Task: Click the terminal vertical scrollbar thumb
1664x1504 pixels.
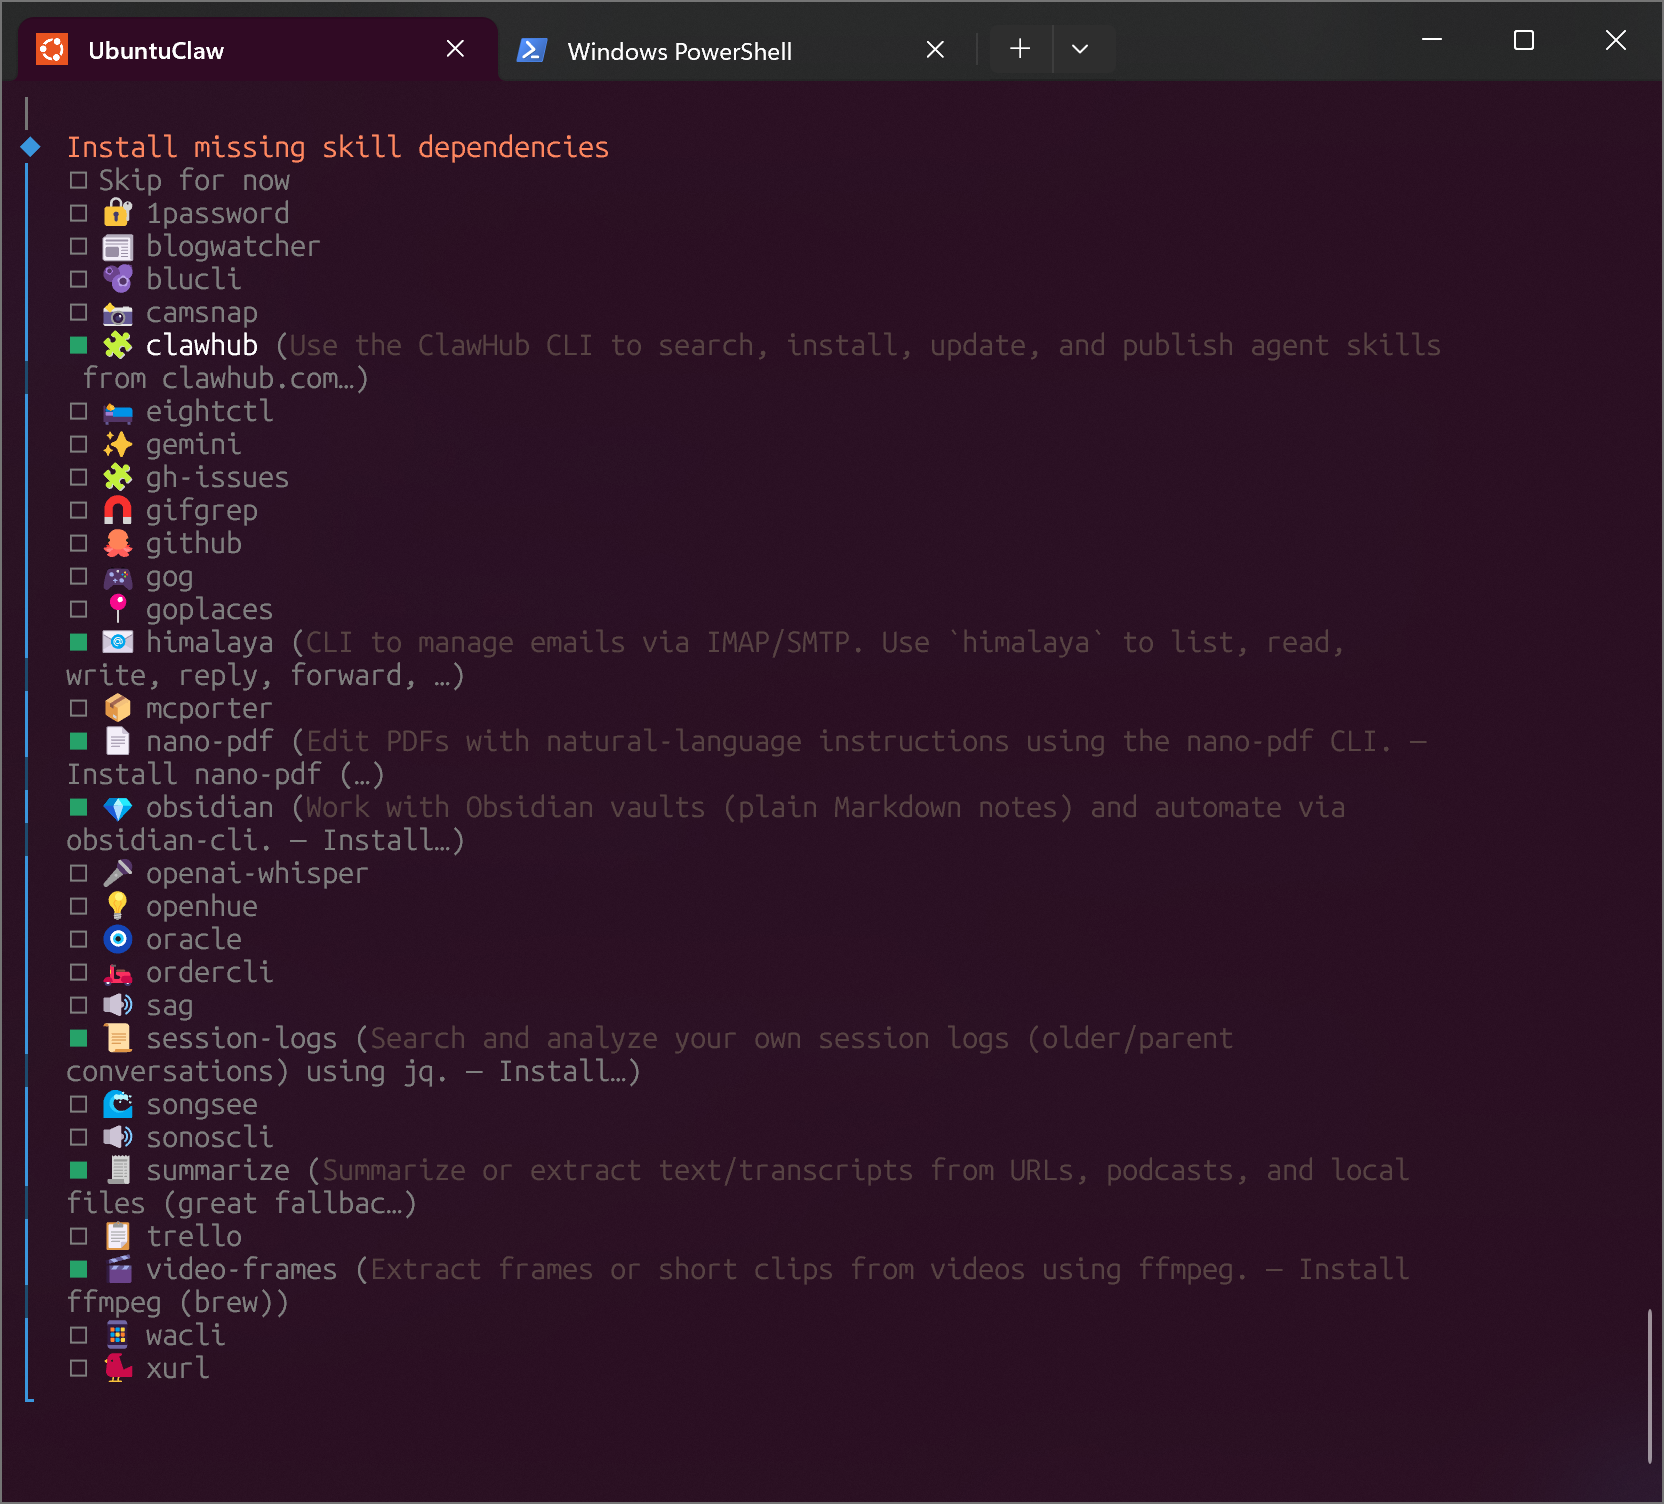Action: (x=1650, y=1386)
